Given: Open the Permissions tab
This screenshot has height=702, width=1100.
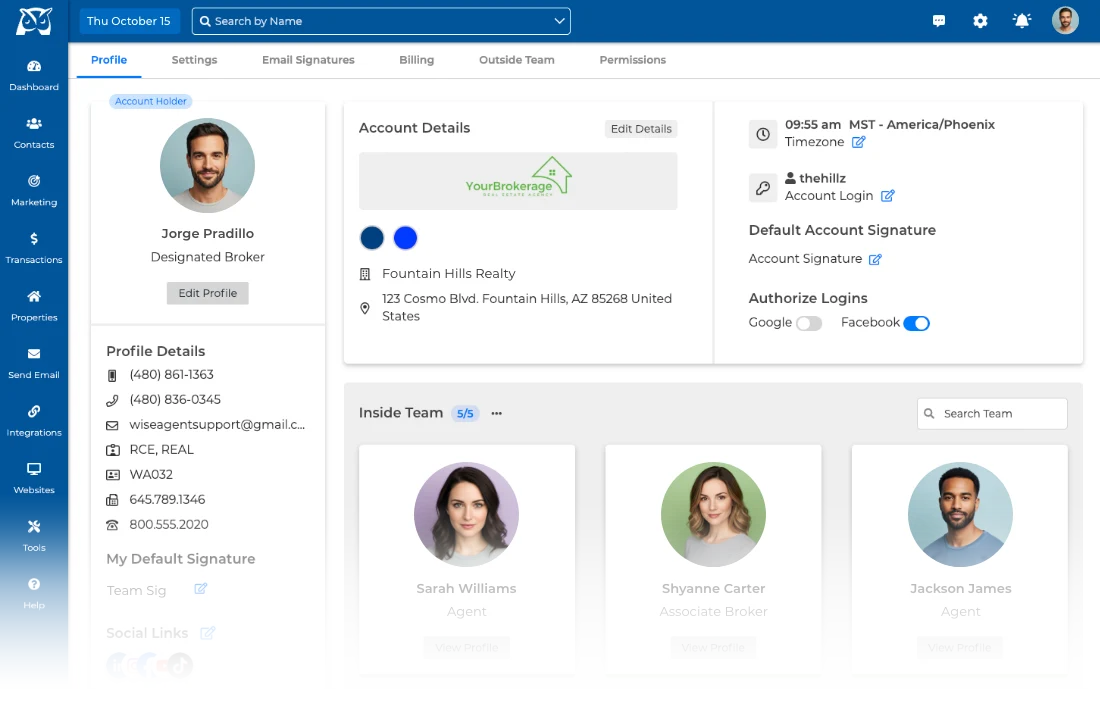Looking at the screenshot, I should pyautogui.click(x=633, y=60).
